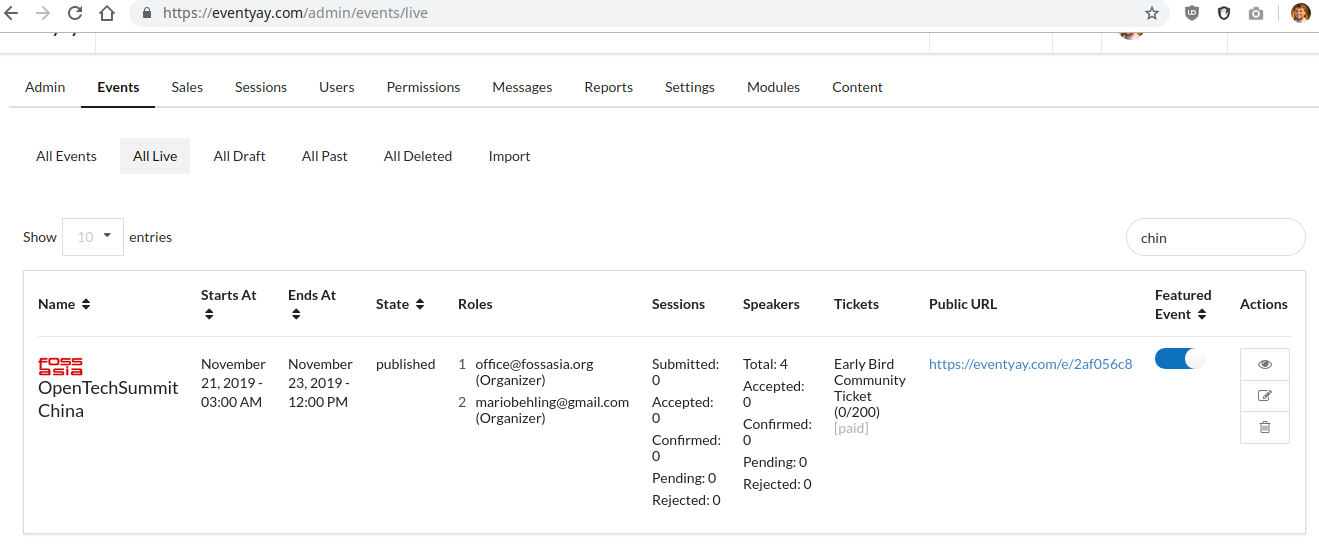Go to the Permissions tab
Image resolution: width=1319 pixels, height=552 pixels.
(423, 87)
